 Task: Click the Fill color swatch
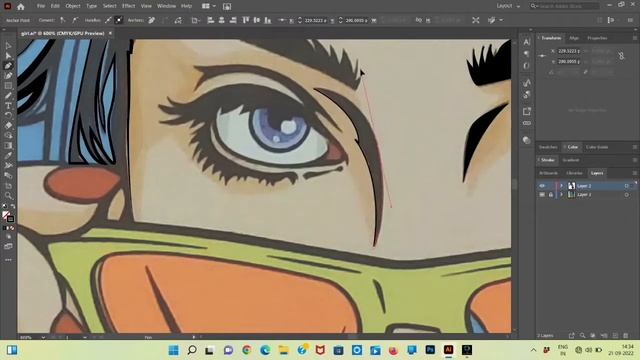point(6,215)
